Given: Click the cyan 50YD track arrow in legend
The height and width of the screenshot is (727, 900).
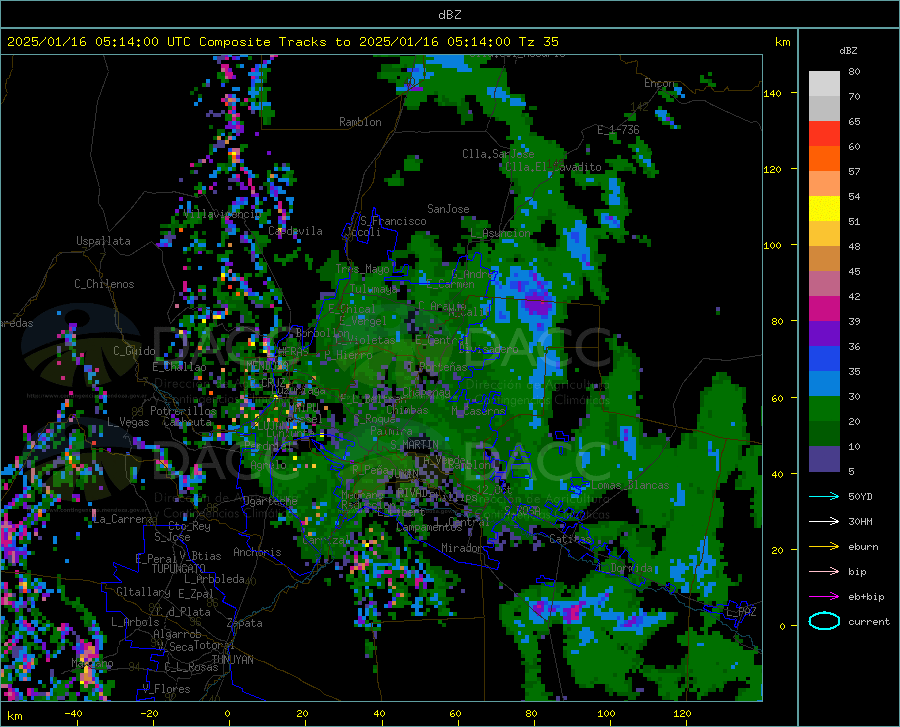Looking at the screenshot, I should (824, 496).
